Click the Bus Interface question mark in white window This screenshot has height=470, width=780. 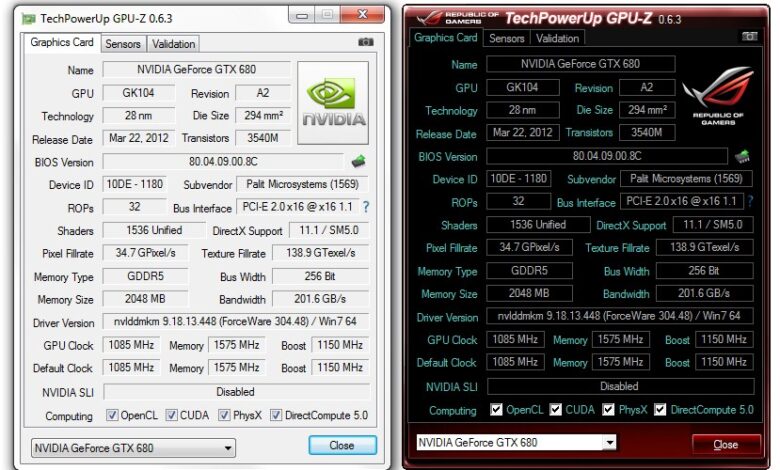tap(366, 207)
